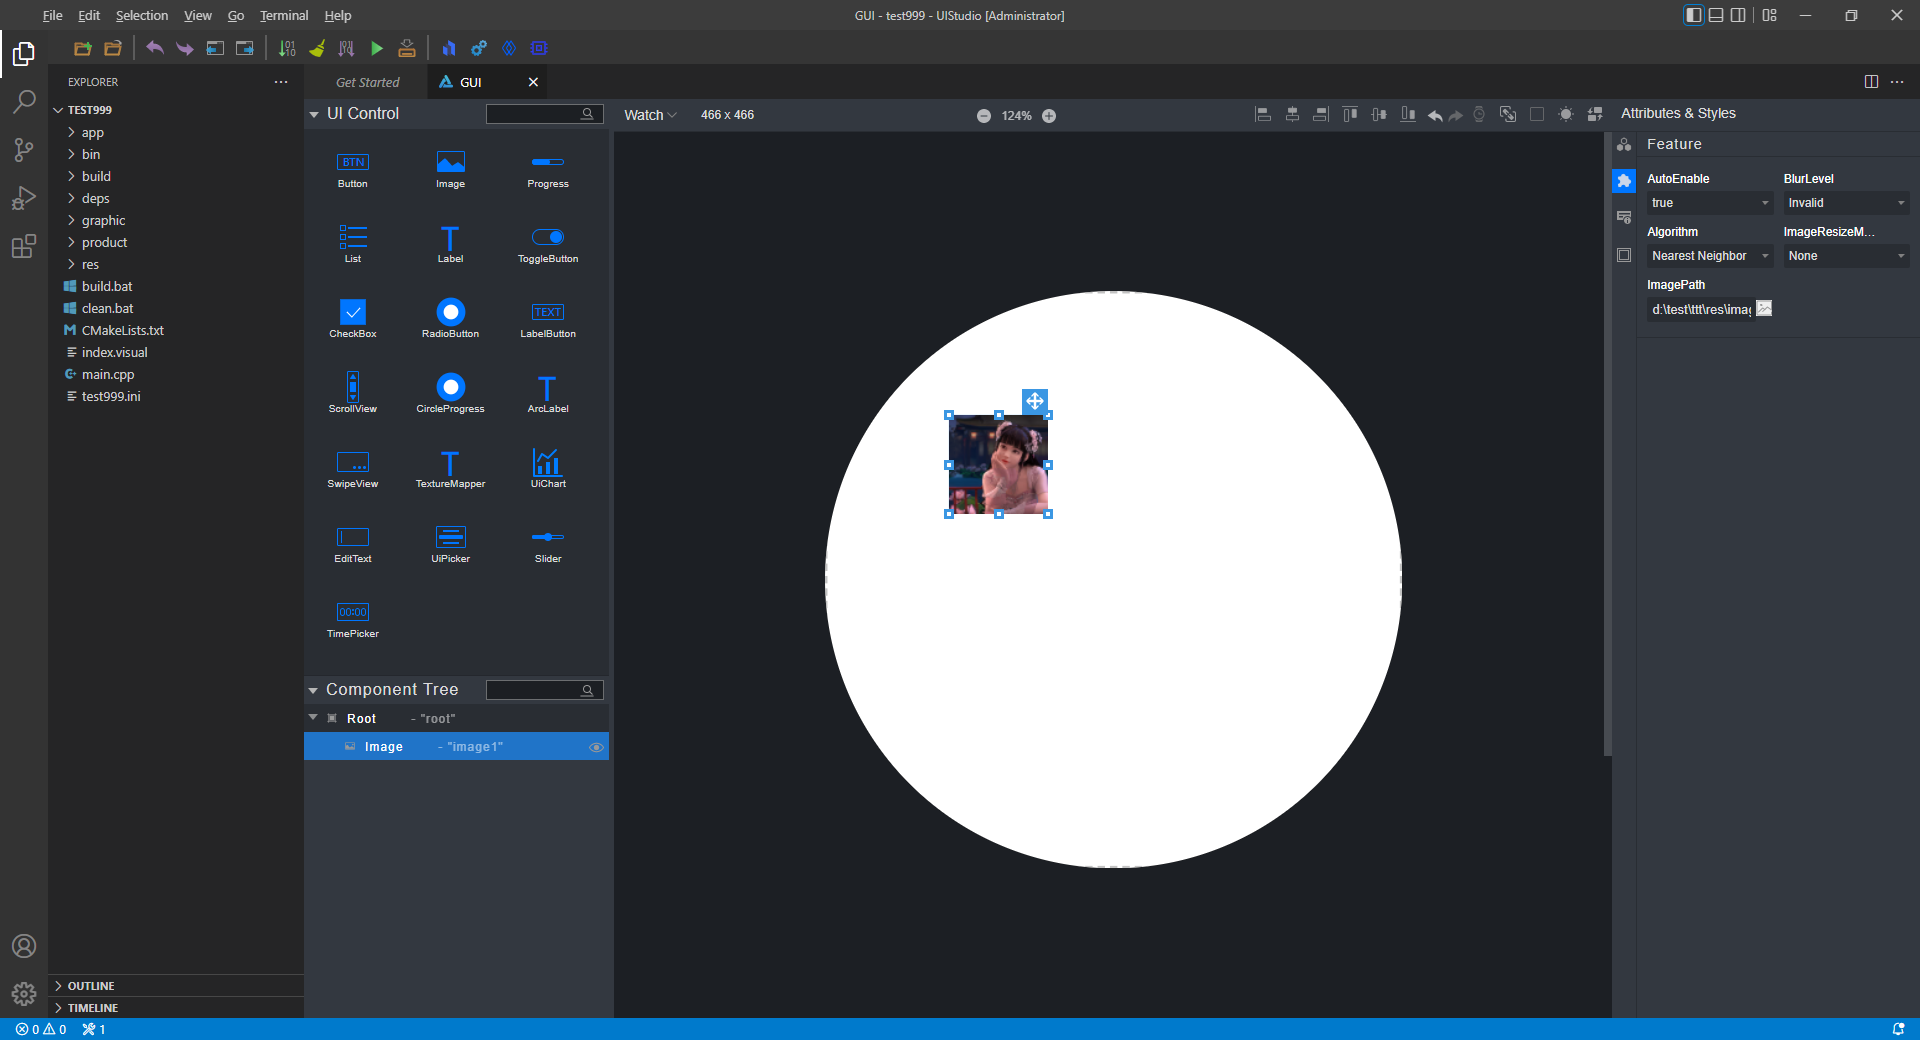Select the UiChart control icon
The height and width of the screenshot is (1040, 1920).
547,463
